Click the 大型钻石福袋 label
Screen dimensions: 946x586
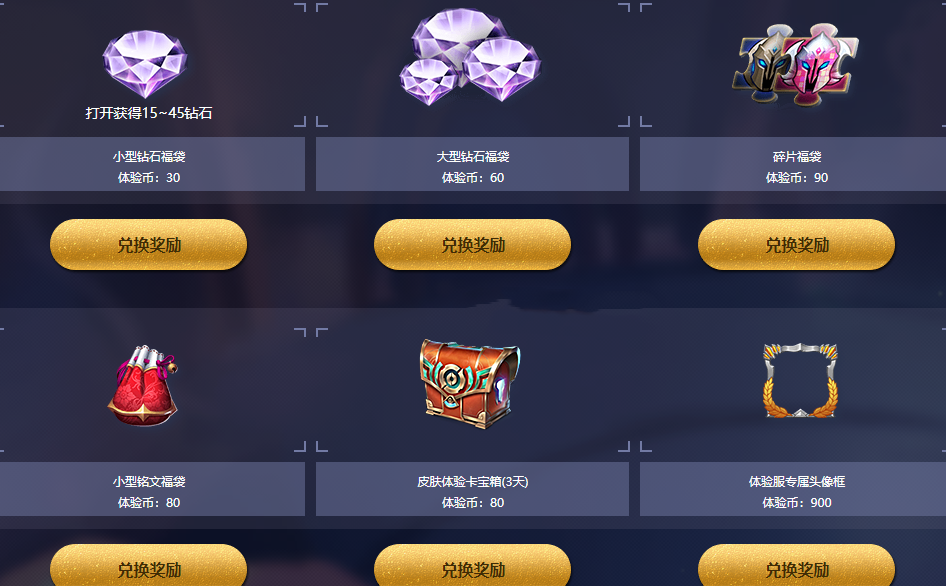point(473,157)
